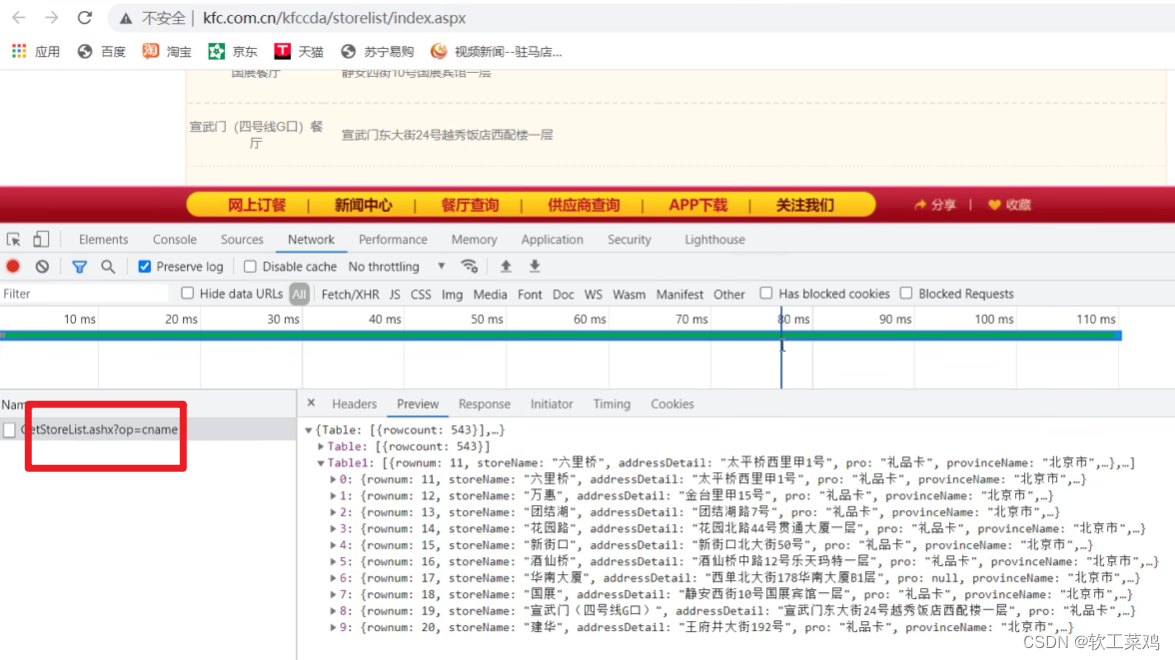Filter requests by JS

395,294
